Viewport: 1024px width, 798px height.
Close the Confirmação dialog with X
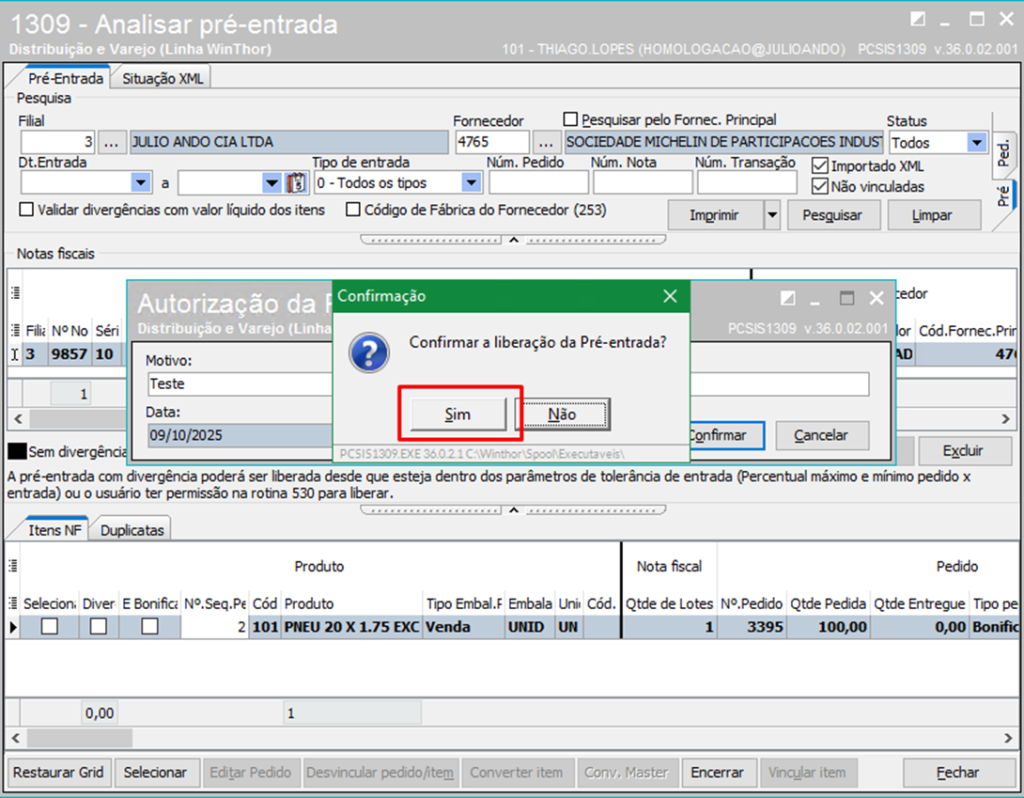click(x=670, y=296)
